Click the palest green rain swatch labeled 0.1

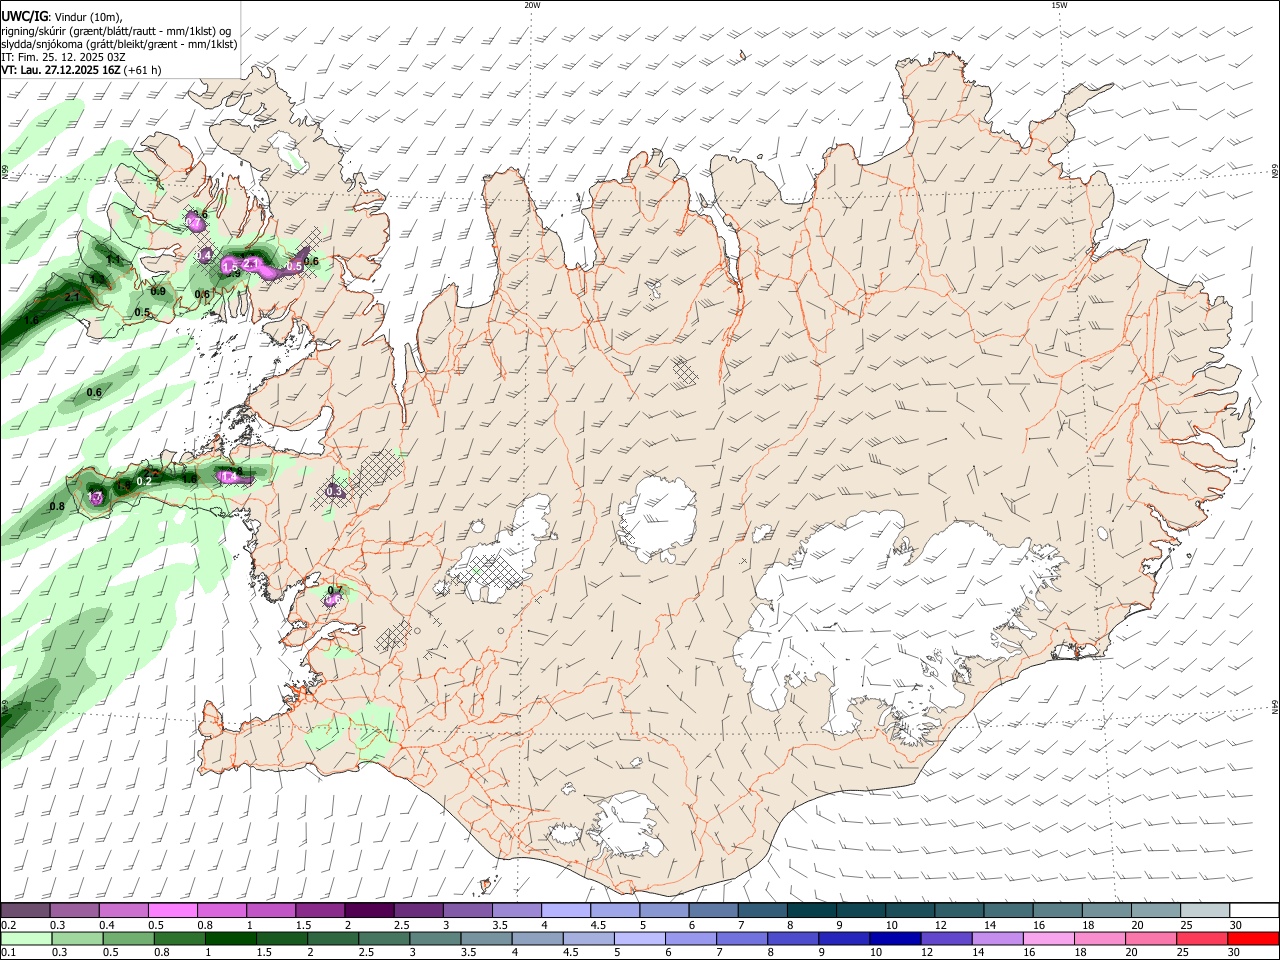[25, 938]
